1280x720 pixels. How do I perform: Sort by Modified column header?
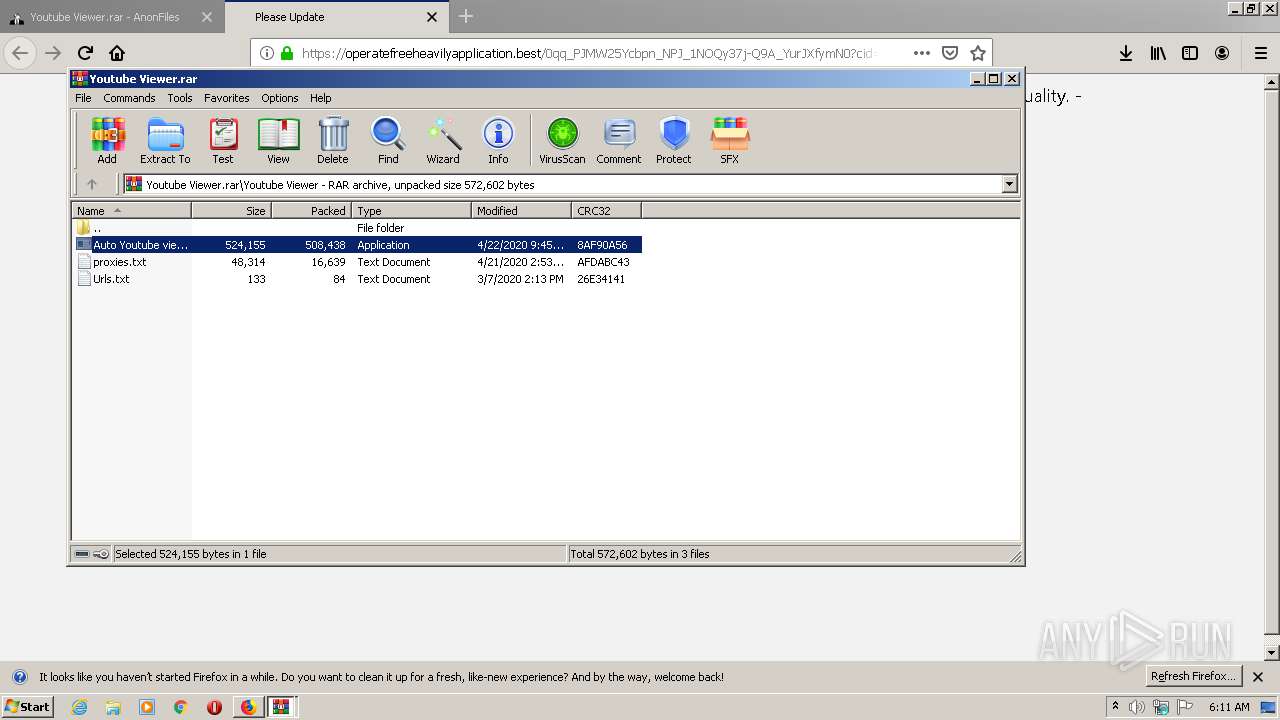click(521, 211)
